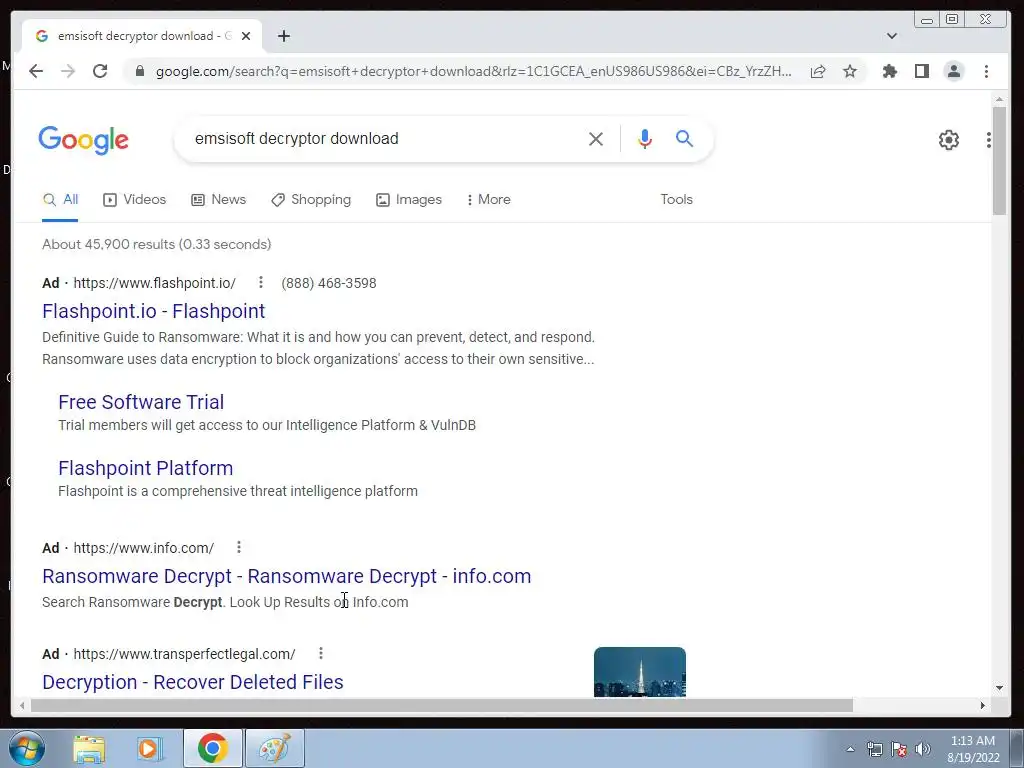The height and width of the screenshot is (768, 1024).
Task: Switch to the Shopping tab
Action: point(311,200)
